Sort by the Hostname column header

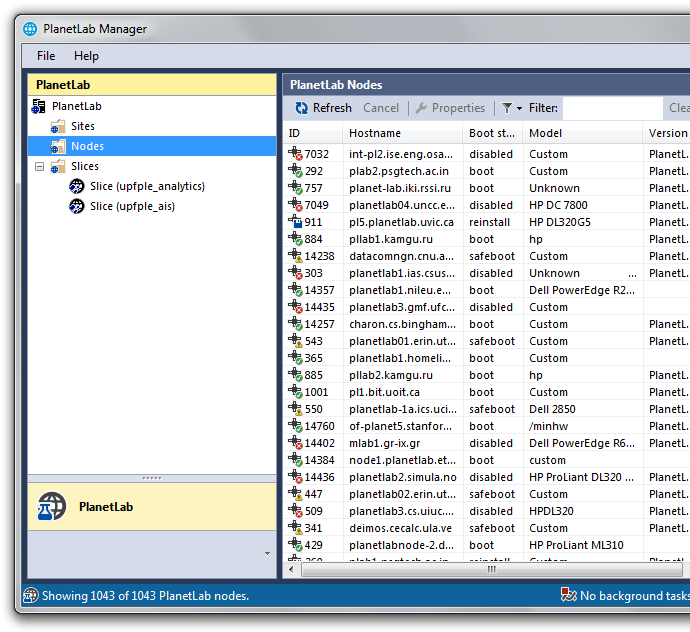point(403,133)
